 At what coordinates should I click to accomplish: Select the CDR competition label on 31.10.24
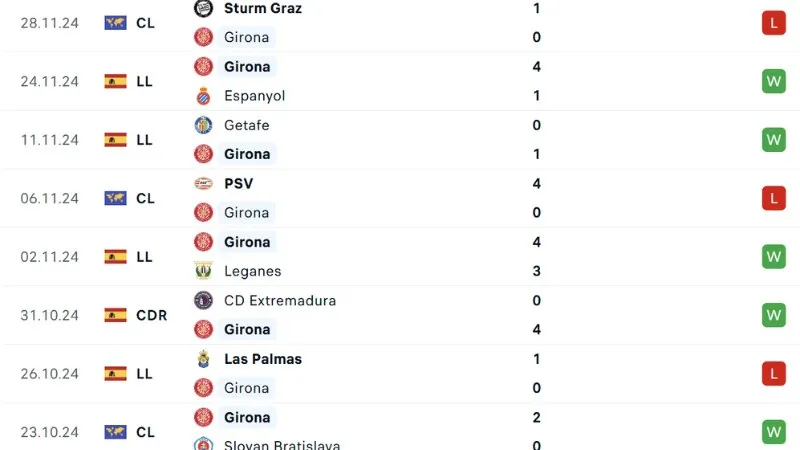tap(151, 315)
